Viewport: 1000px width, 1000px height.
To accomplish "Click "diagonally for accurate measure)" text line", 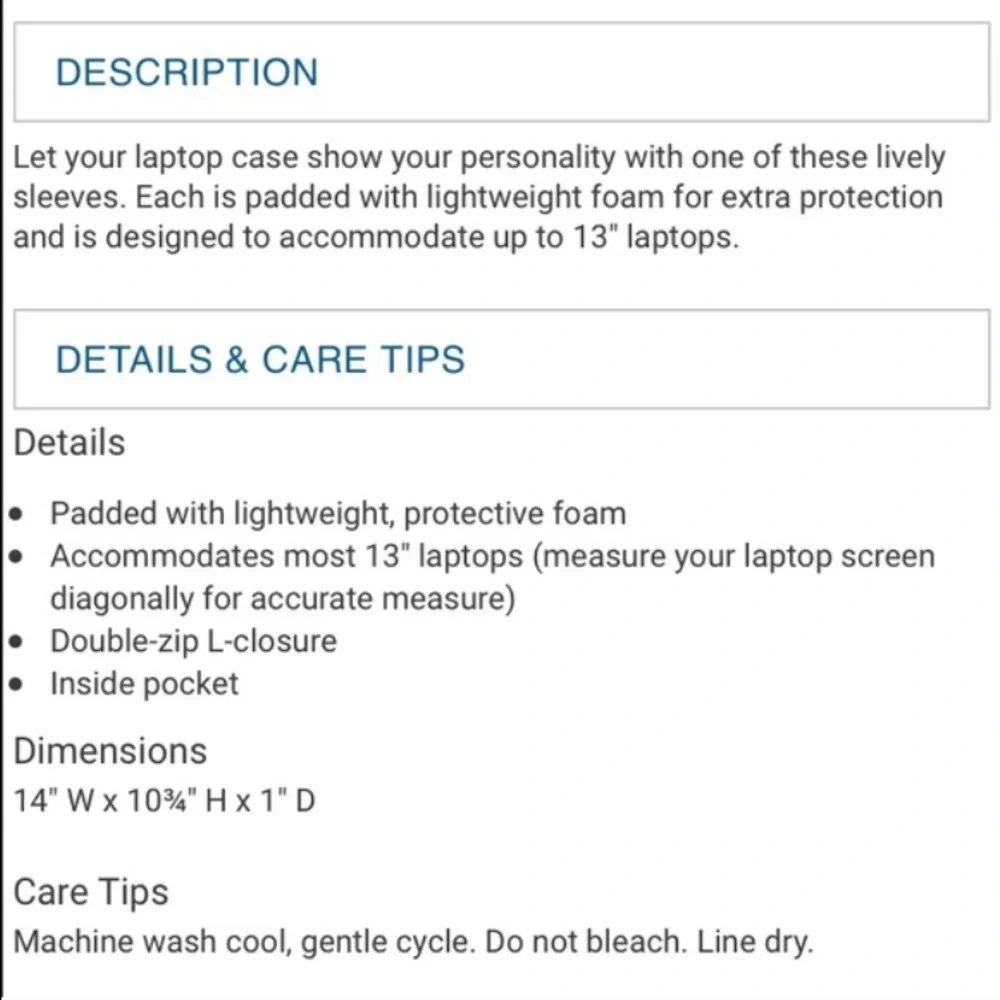I will 282,599.
